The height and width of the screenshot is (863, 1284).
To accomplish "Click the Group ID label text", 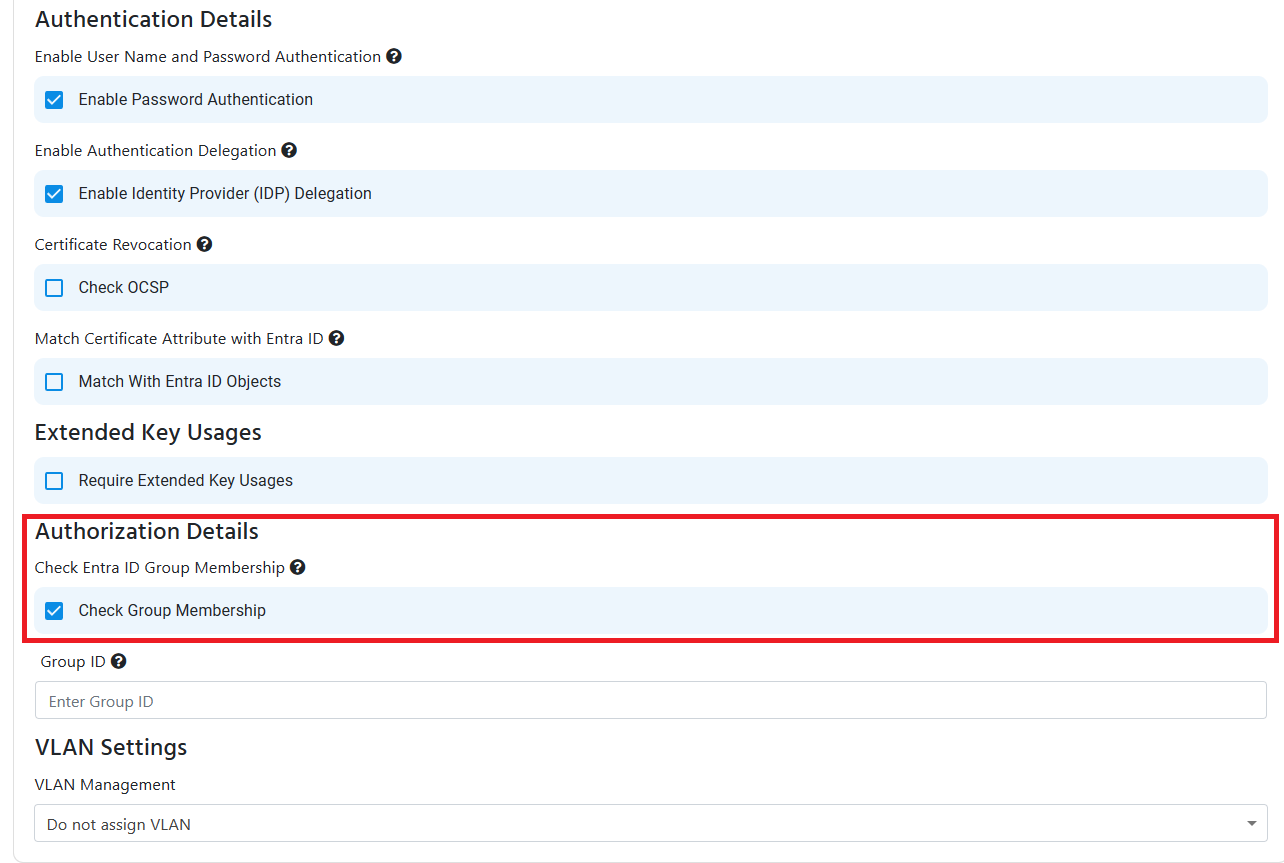I will (x=73, y=662).
